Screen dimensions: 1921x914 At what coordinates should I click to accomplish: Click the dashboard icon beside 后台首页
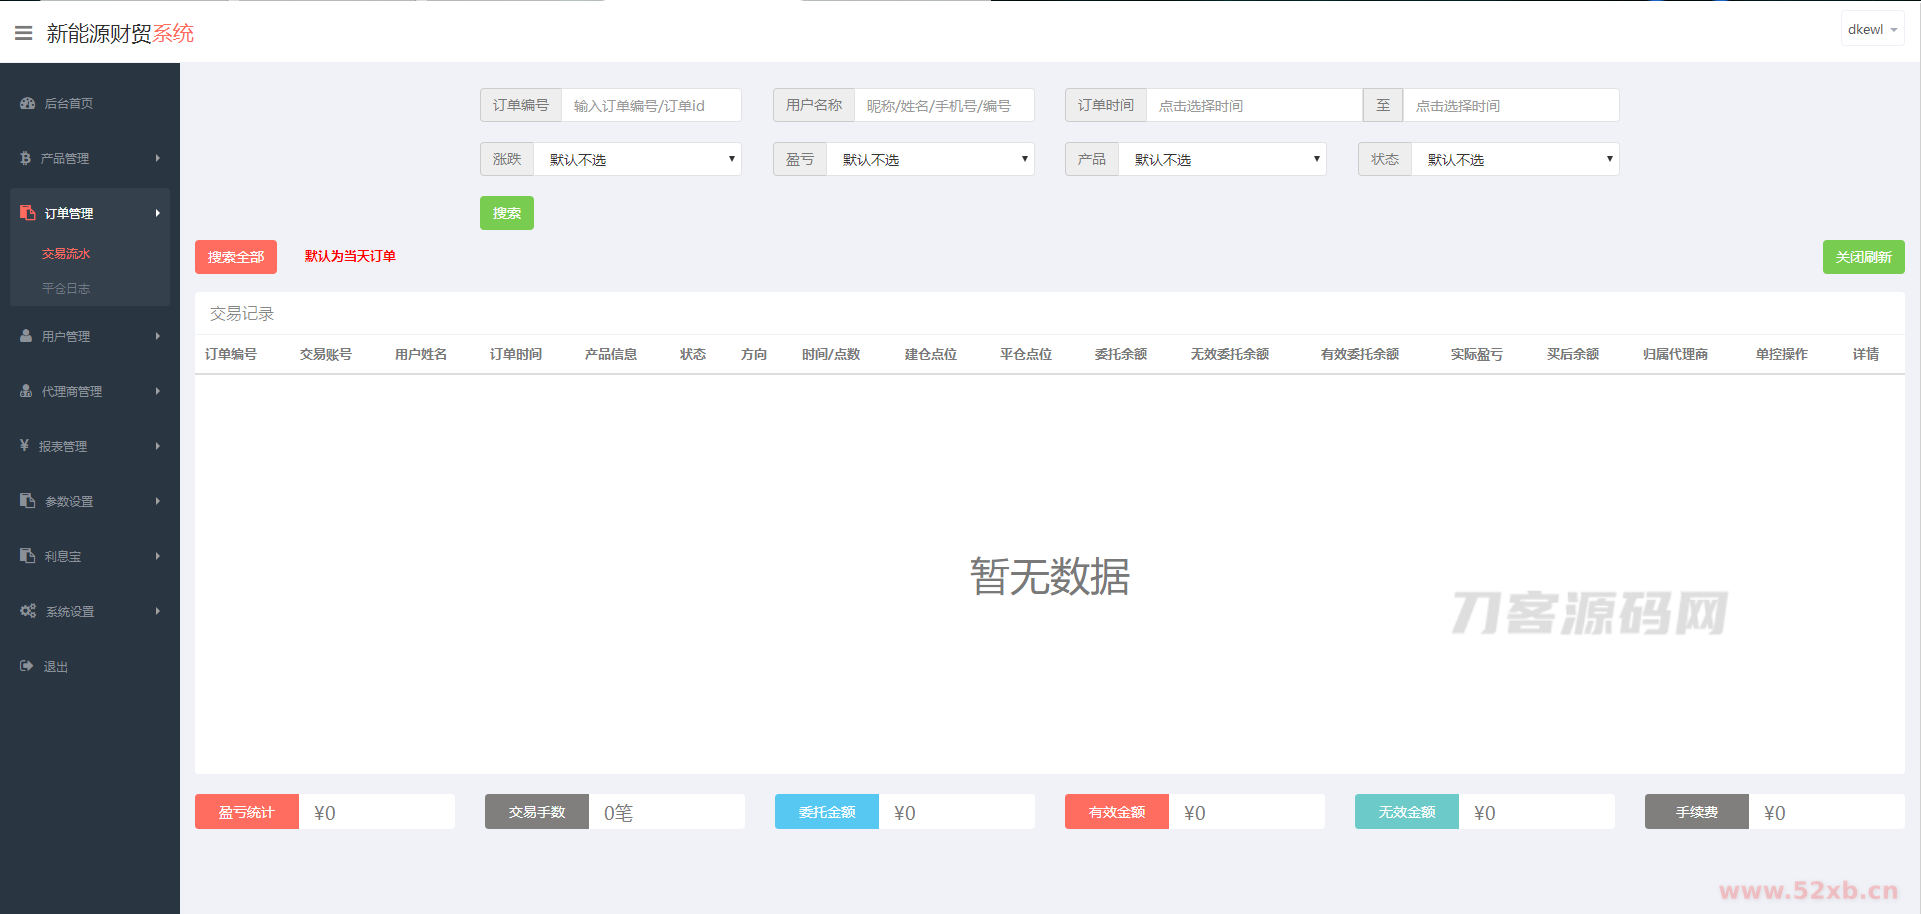[27, 104]
